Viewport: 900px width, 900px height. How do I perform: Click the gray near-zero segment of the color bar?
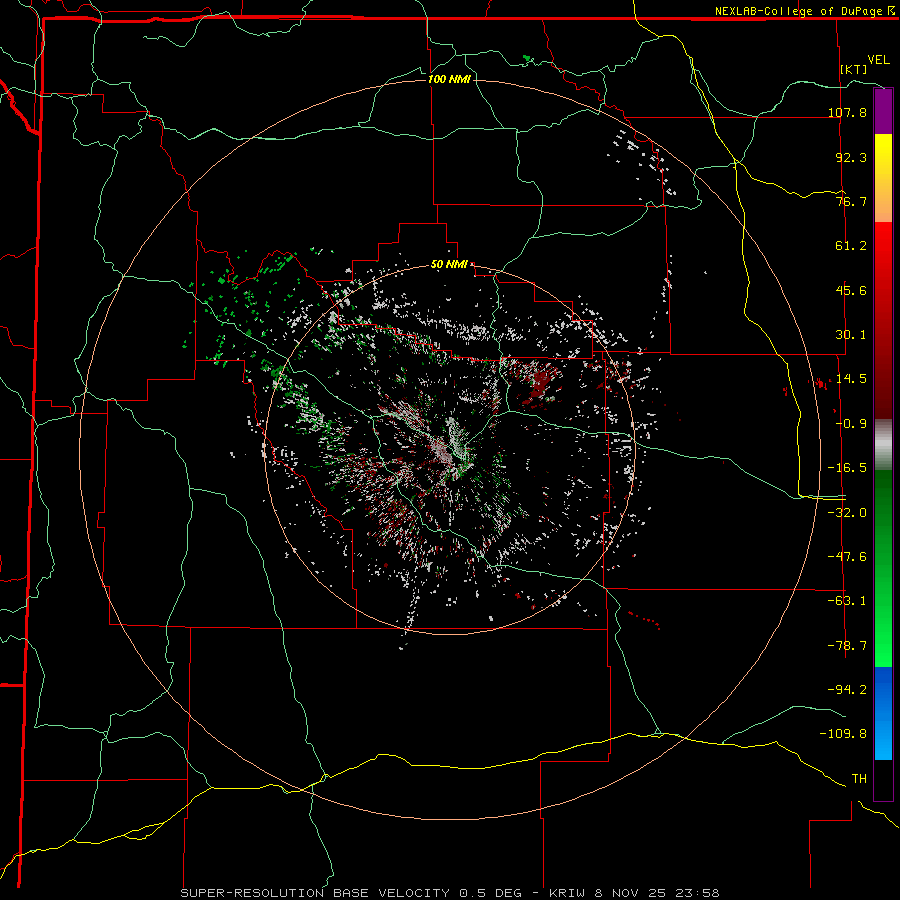pyautogui.click(x=883, y=445)
